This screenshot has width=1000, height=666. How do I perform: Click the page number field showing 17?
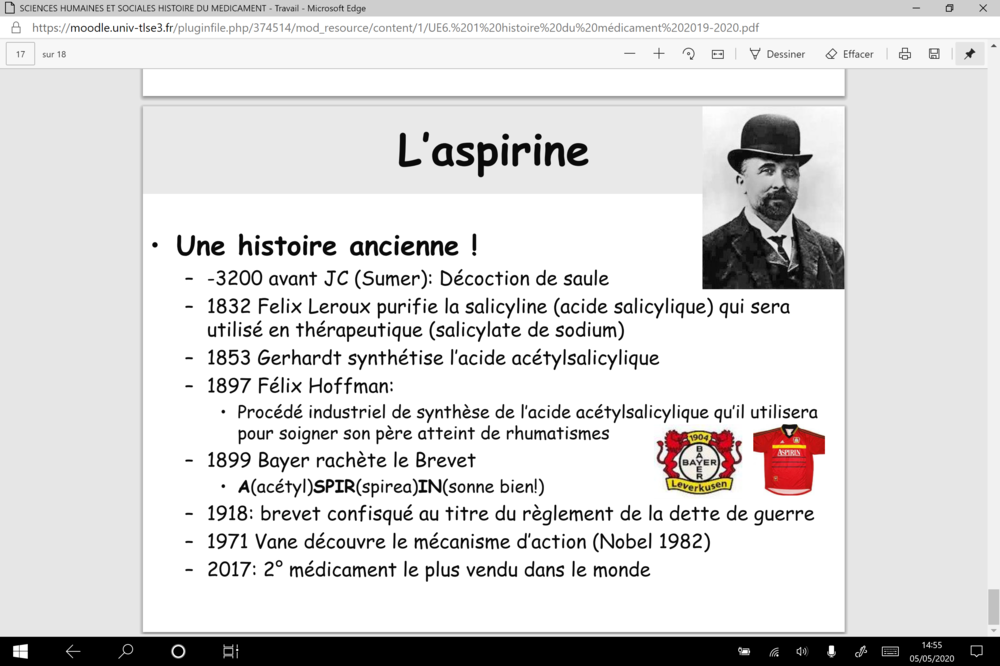(x=21, y=54)
